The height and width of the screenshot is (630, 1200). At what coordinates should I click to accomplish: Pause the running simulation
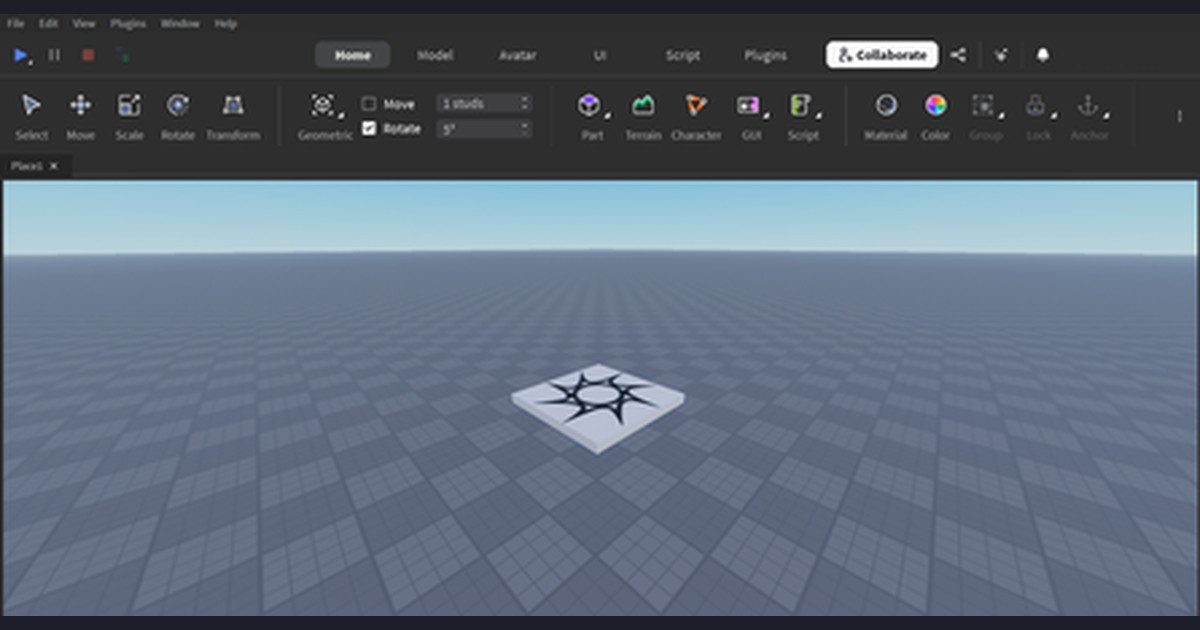click(54, 55)
